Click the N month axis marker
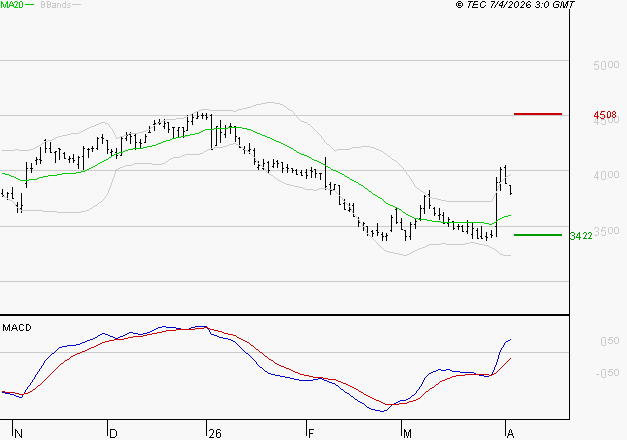This screenshot has height=440, width=627. click(18, 433)
